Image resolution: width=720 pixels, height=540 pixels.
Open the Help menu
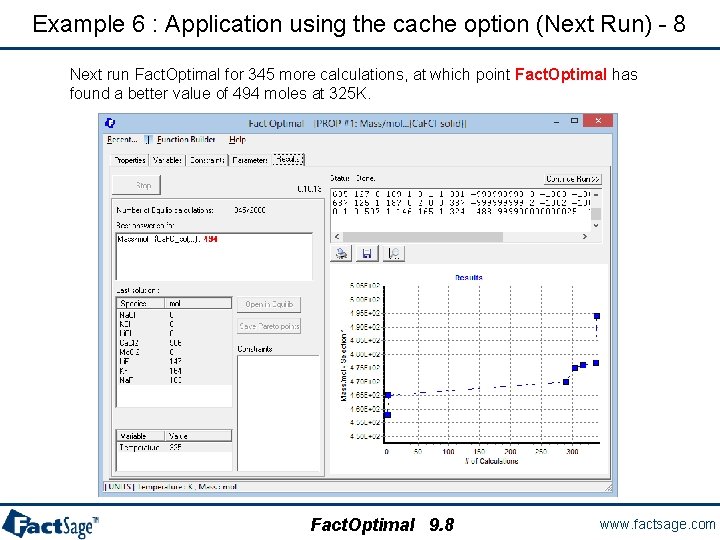click(237, 140)
